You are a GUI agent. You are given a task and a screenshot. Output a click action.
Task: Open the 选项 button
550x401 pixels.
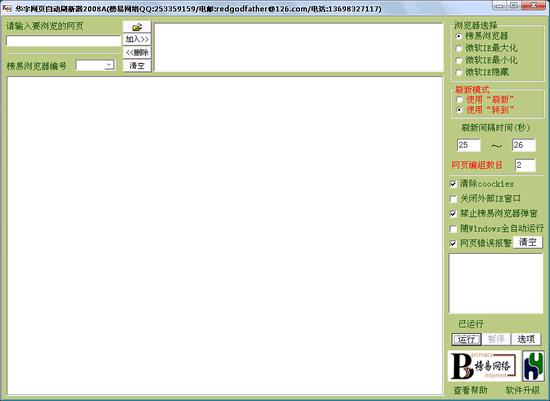point(526,339)
